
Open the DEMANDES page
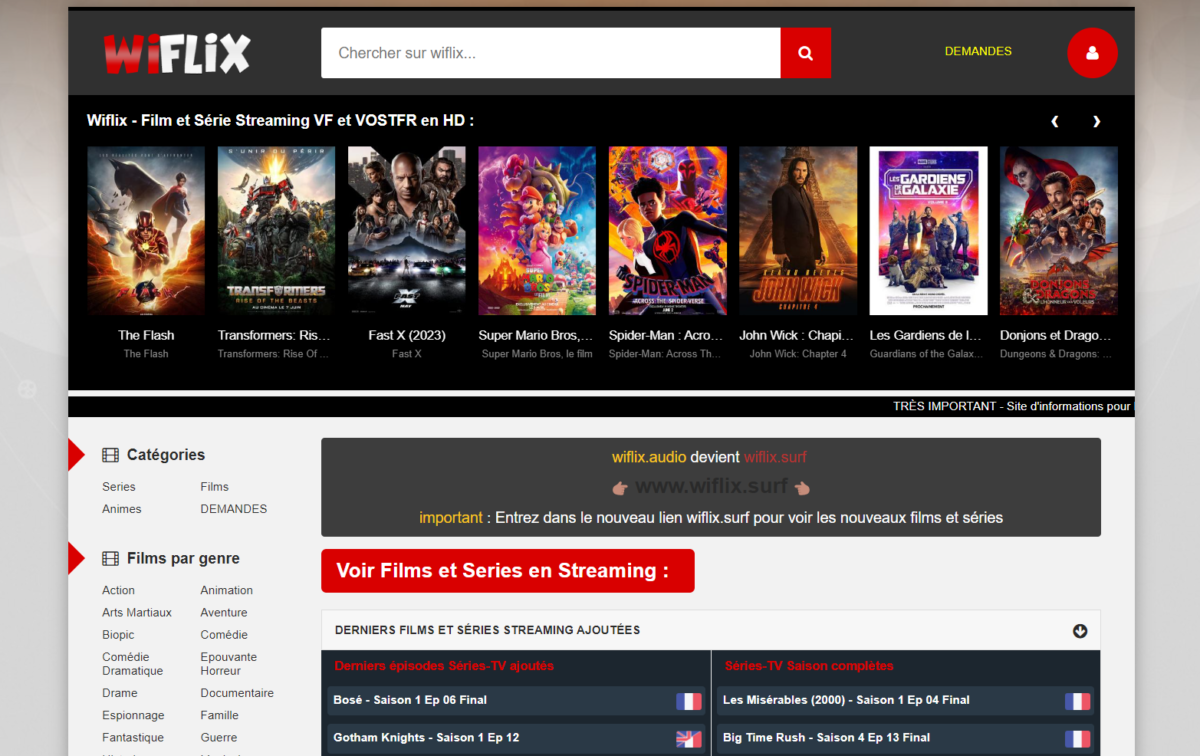(x=977, y=50)
